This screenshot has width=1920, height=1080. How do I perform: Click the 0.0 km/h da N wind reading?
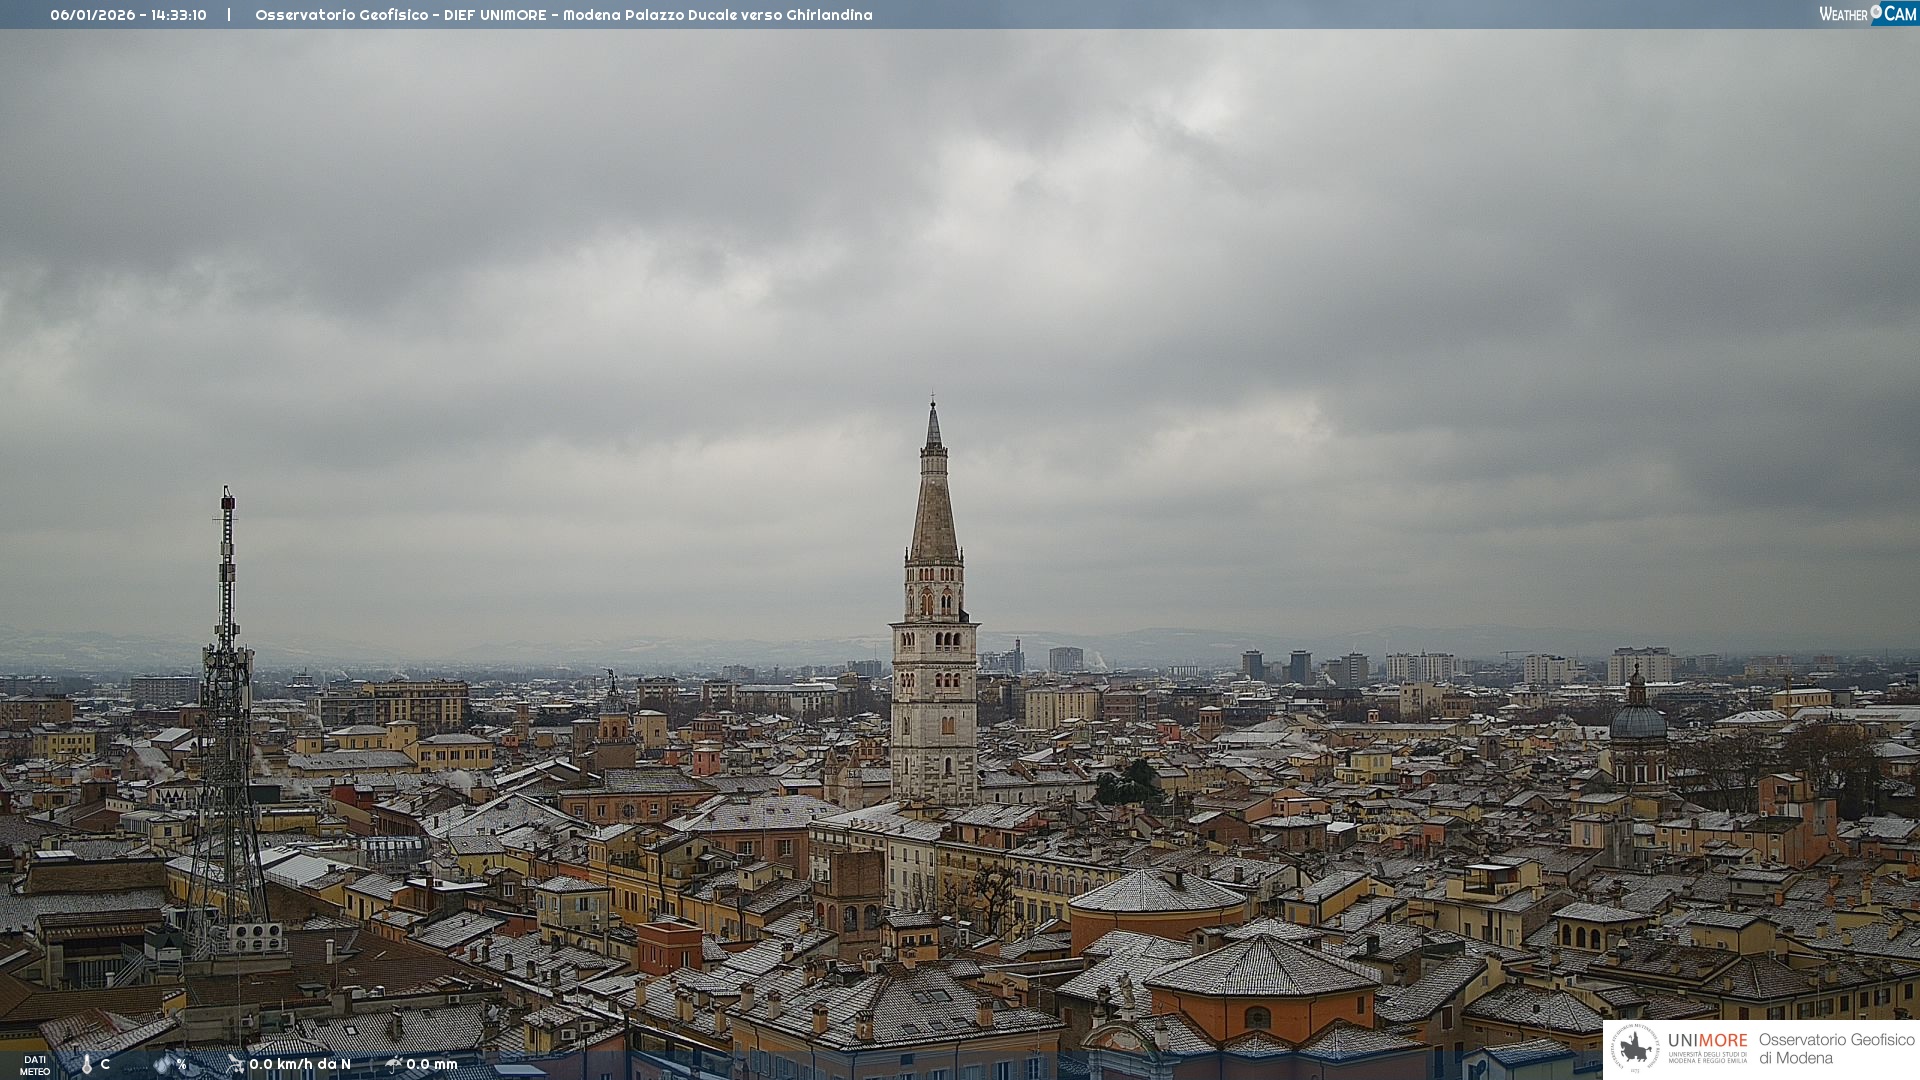300,1064
